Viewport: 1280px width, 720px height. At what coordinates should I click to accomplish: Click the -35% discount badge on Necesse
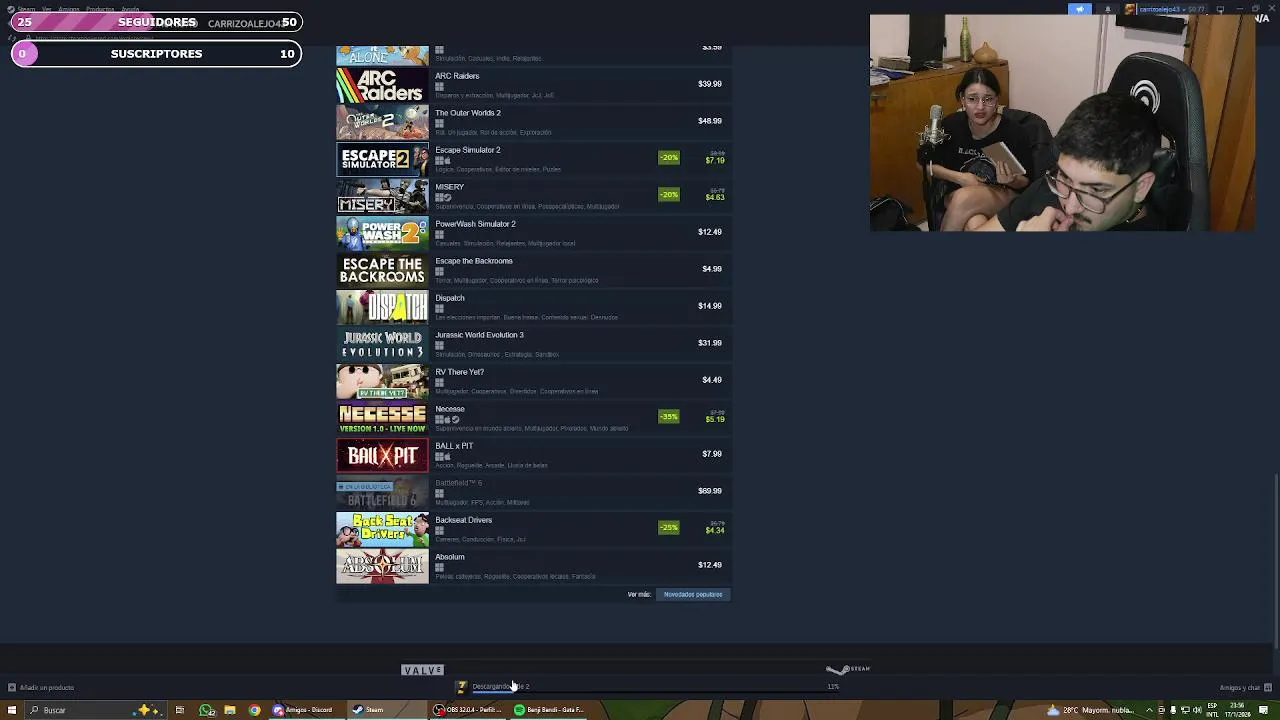click(x=669, y=417)
